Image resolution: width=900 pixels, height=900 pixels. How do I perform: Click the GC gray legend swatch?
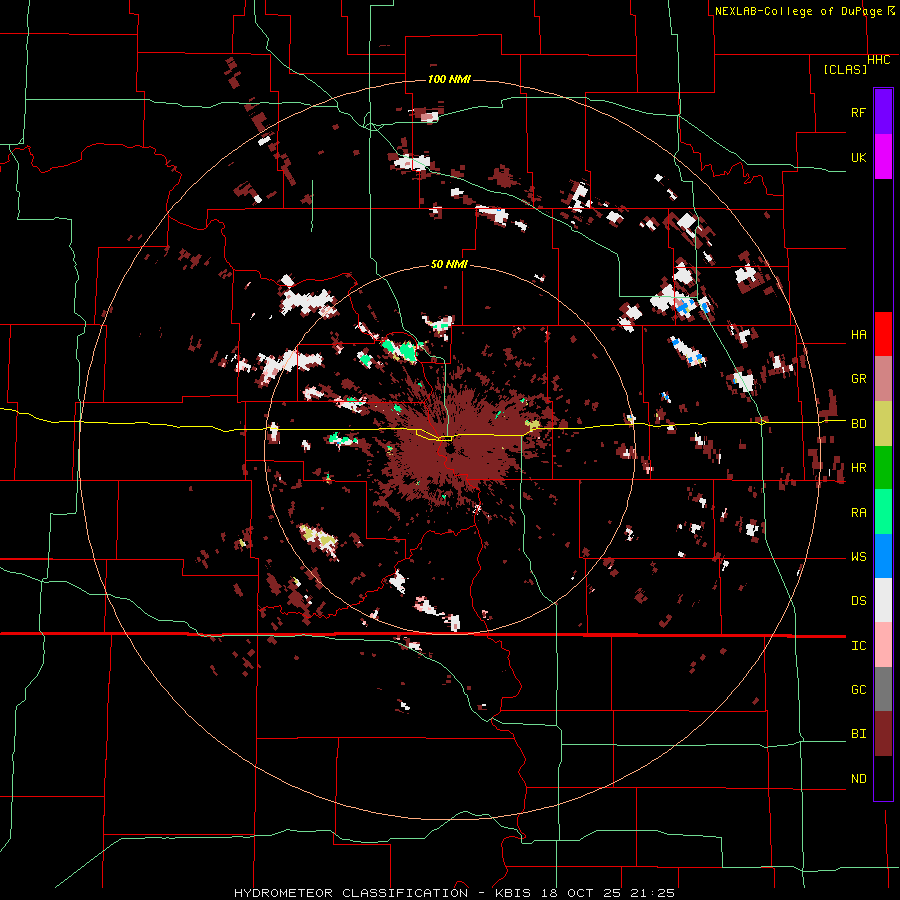point(883,689)
